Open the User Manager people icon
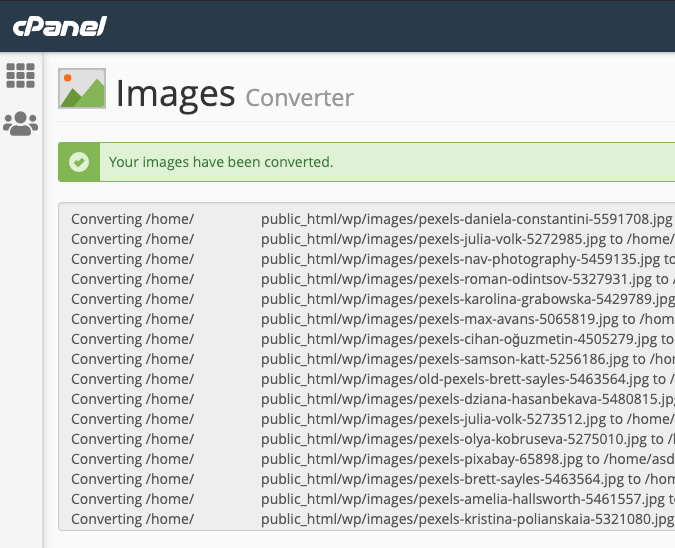The height and width of the screenshot is (548, 675). coord(20,123)
